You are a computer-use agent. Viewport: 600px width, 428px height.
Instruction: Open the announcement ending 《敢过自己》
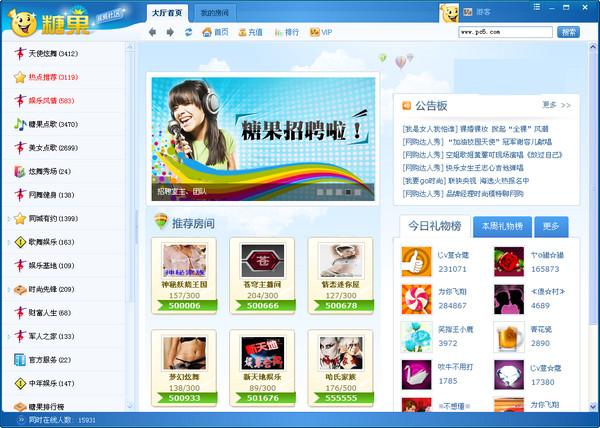click(x=483, y=155)
